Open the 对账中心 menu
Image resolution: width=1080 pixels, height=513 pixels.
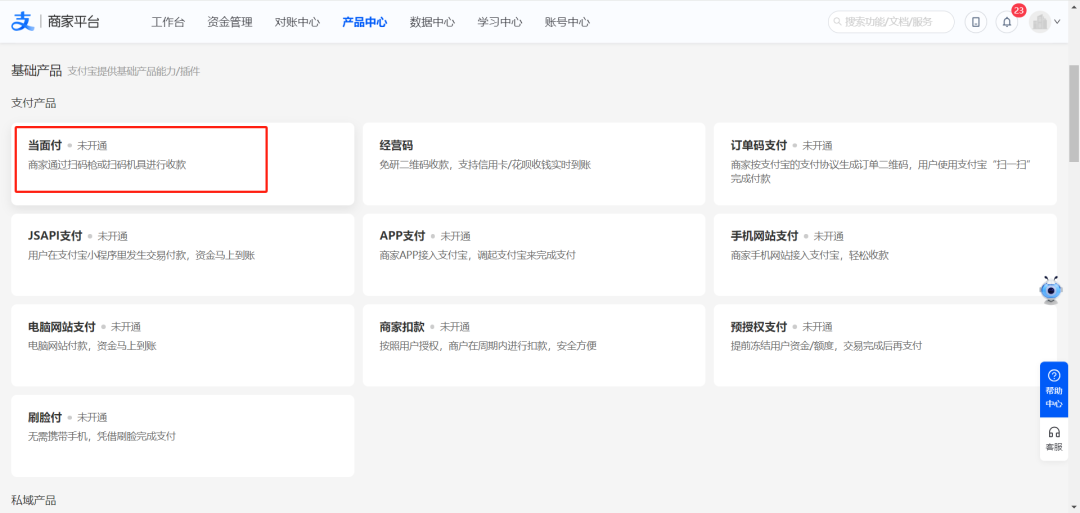coord(298,22)
